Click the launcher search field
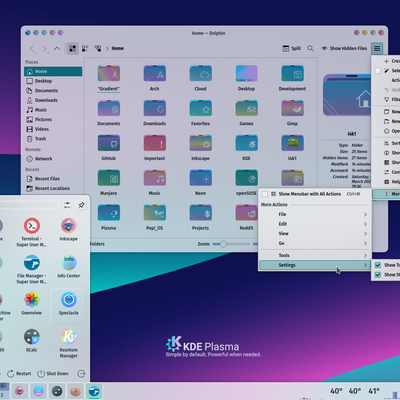 pyautogui.click(x=28, y=205)
